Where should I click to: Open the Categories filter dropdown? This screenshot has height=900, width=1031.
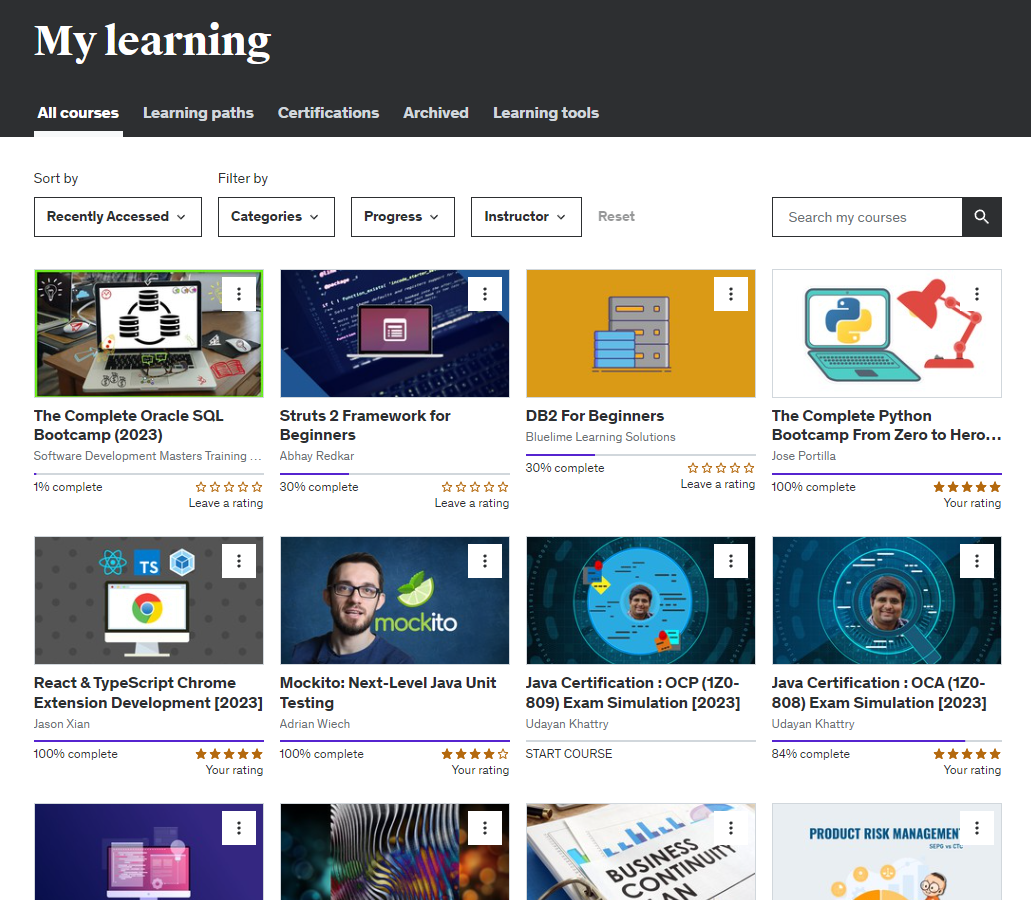275,217
